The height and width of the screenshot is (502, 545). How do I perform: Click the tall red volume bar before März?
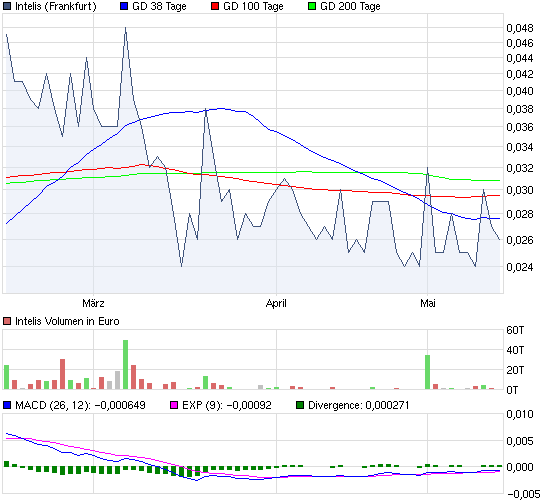[63, 374]
